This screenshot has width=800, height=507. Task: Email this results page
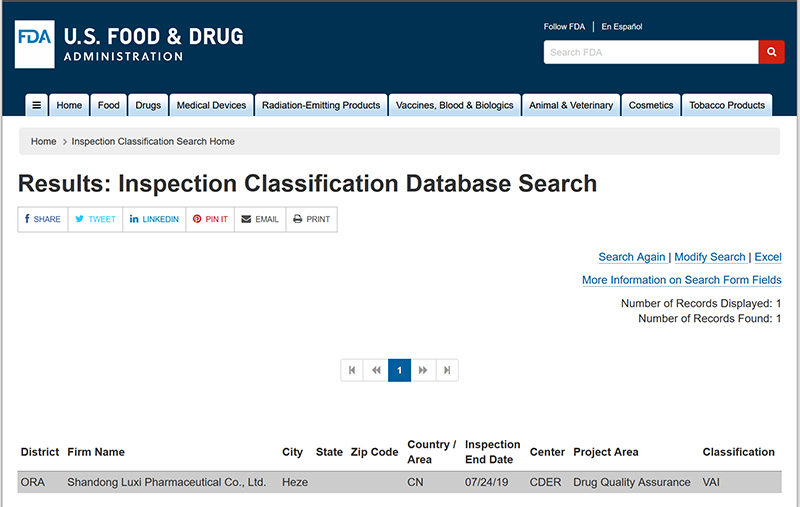(x=260, y=219)
